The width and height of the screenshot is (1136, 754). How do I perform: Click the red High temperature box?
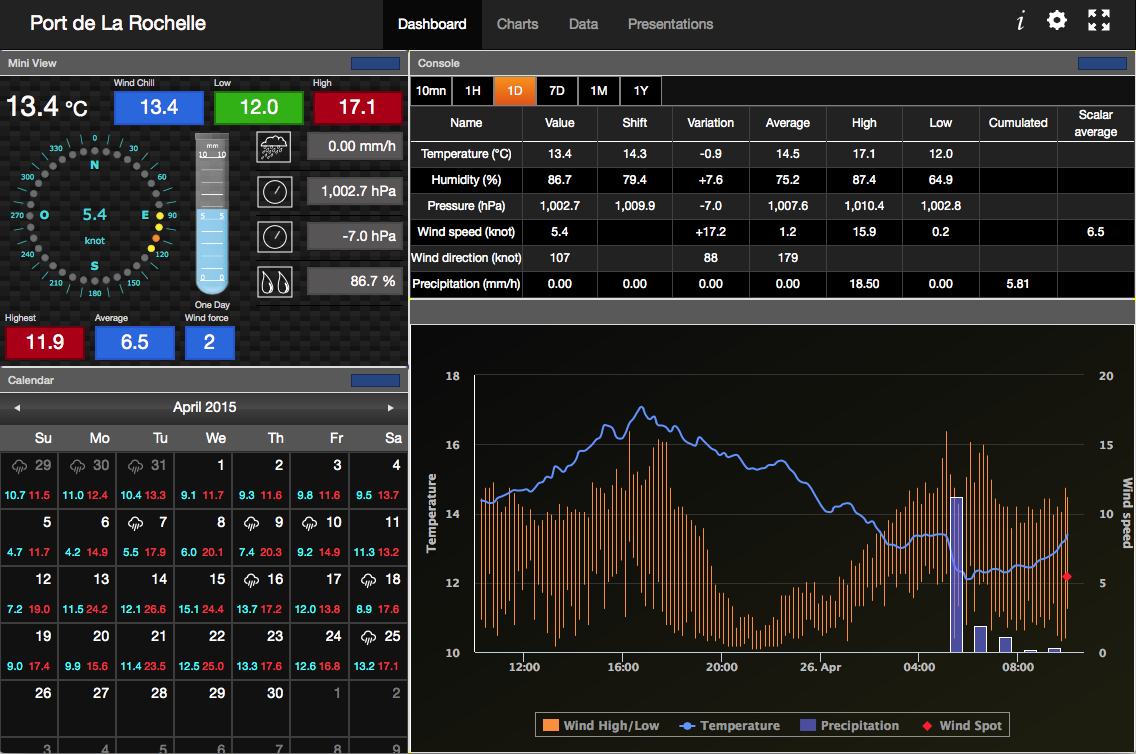357,108
